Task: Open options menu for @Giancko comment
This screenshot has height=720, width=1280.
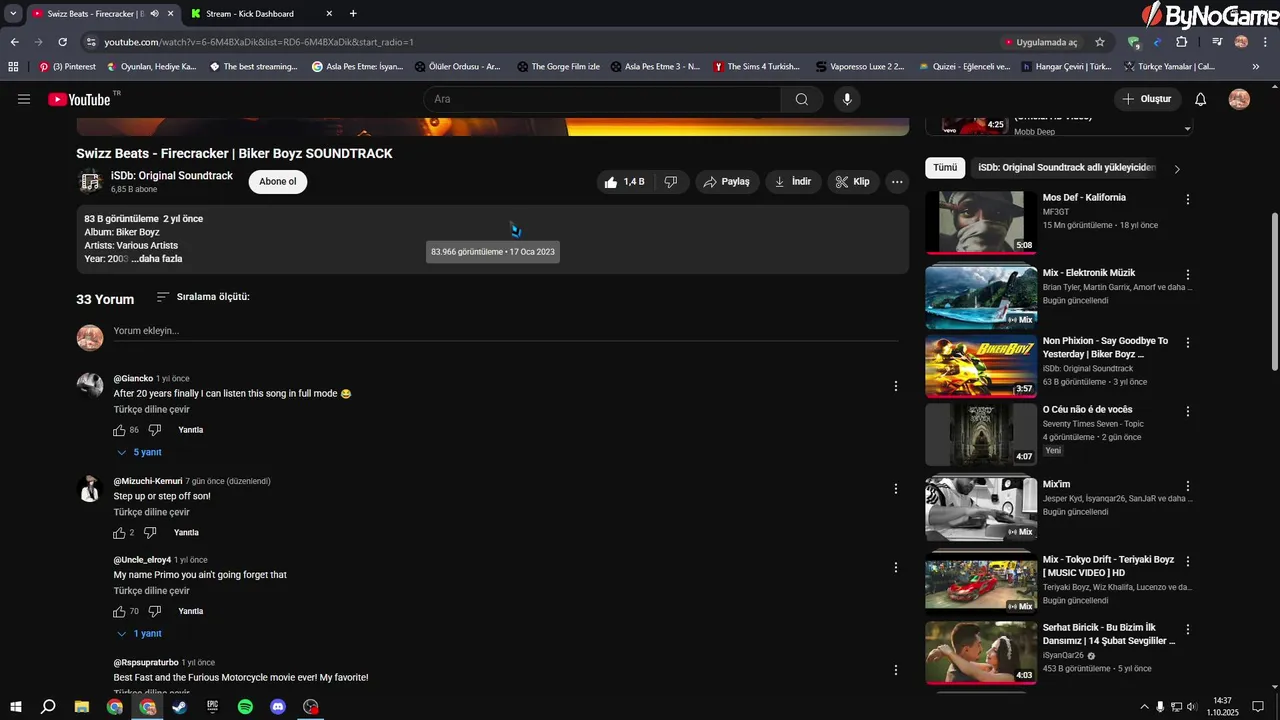Action: 896,386
